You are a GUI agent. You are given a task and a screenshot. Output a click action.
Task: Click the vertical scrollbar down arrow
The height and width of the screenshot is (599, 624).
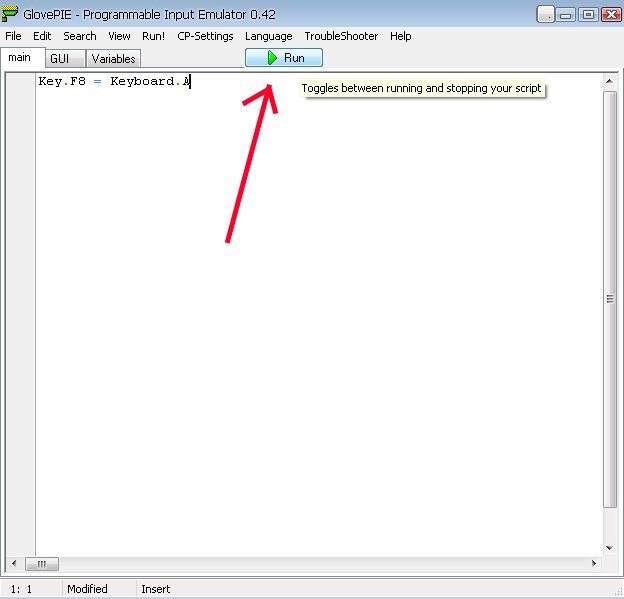pos(609,548)
